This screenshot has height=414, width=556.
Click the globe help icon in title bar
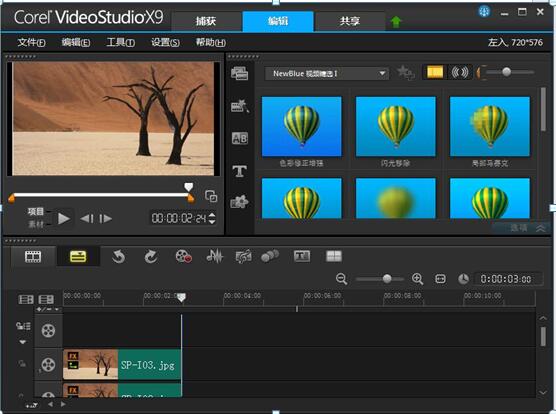[484, 12]
